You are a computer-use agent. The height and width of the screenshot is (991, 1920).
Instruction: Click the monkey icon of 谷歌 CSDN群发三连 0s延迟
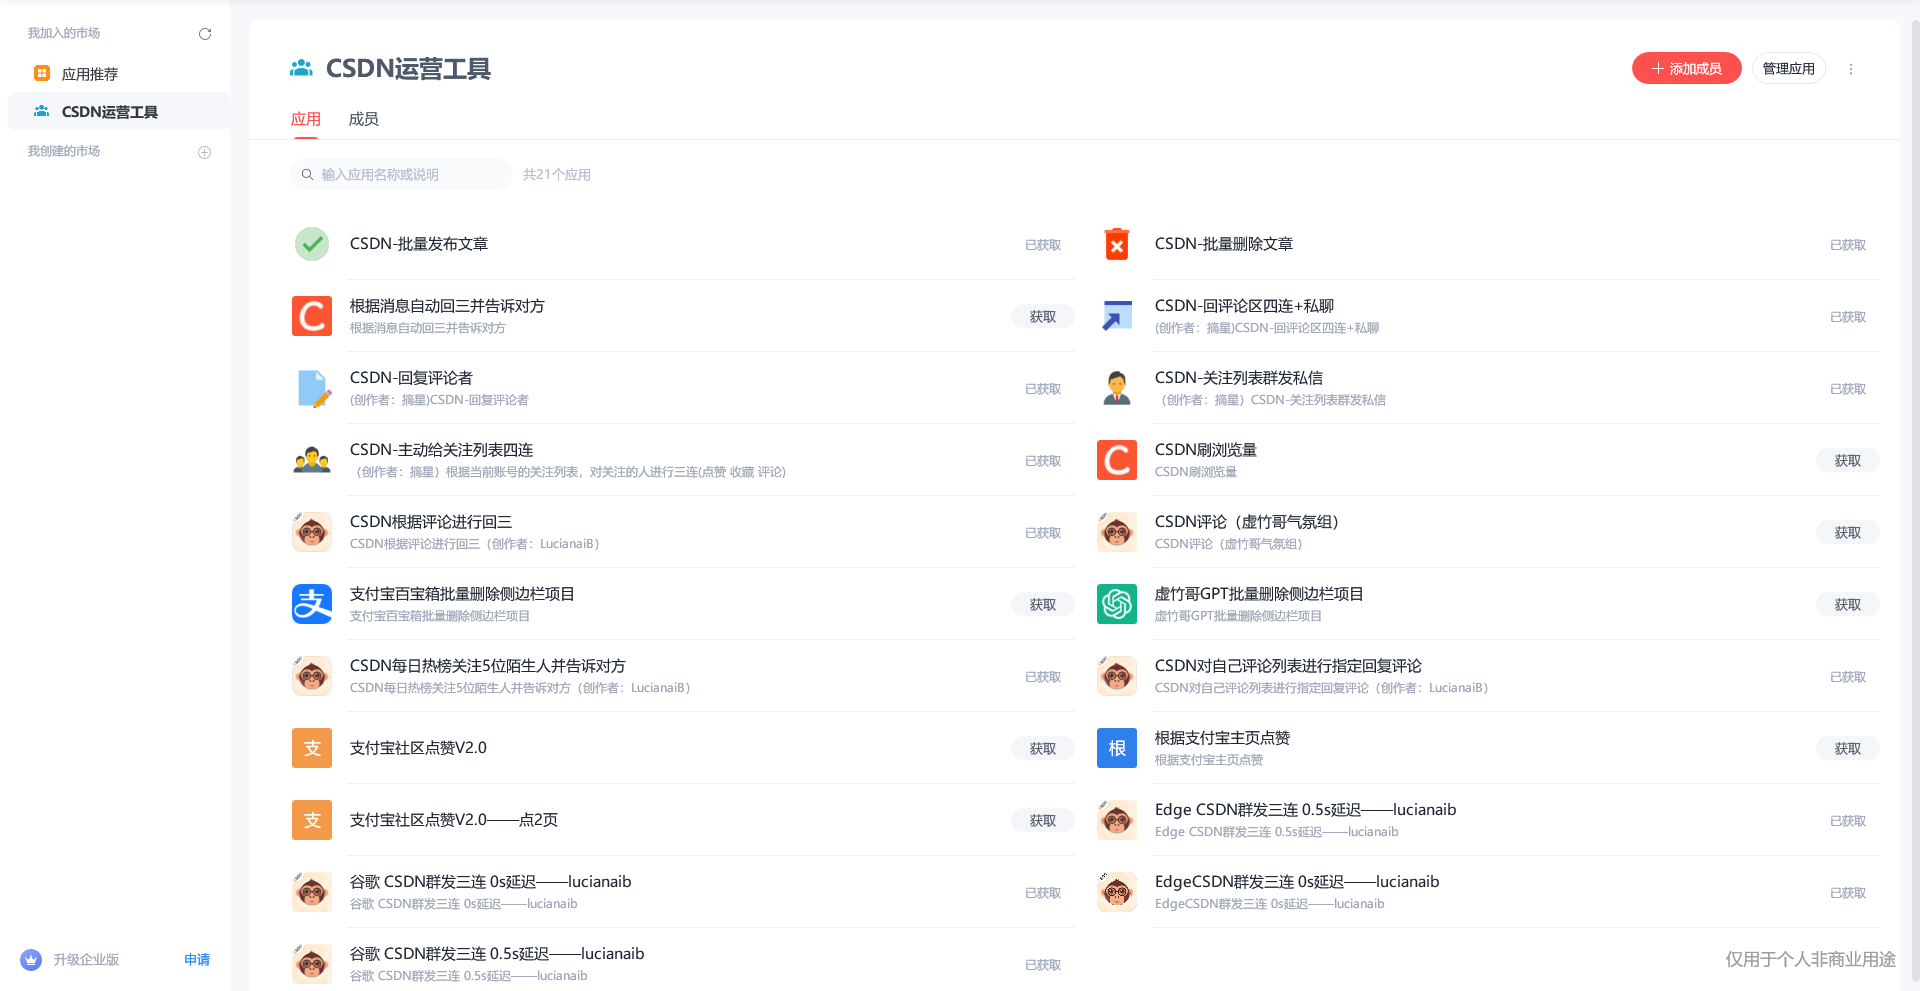[312, 892]
